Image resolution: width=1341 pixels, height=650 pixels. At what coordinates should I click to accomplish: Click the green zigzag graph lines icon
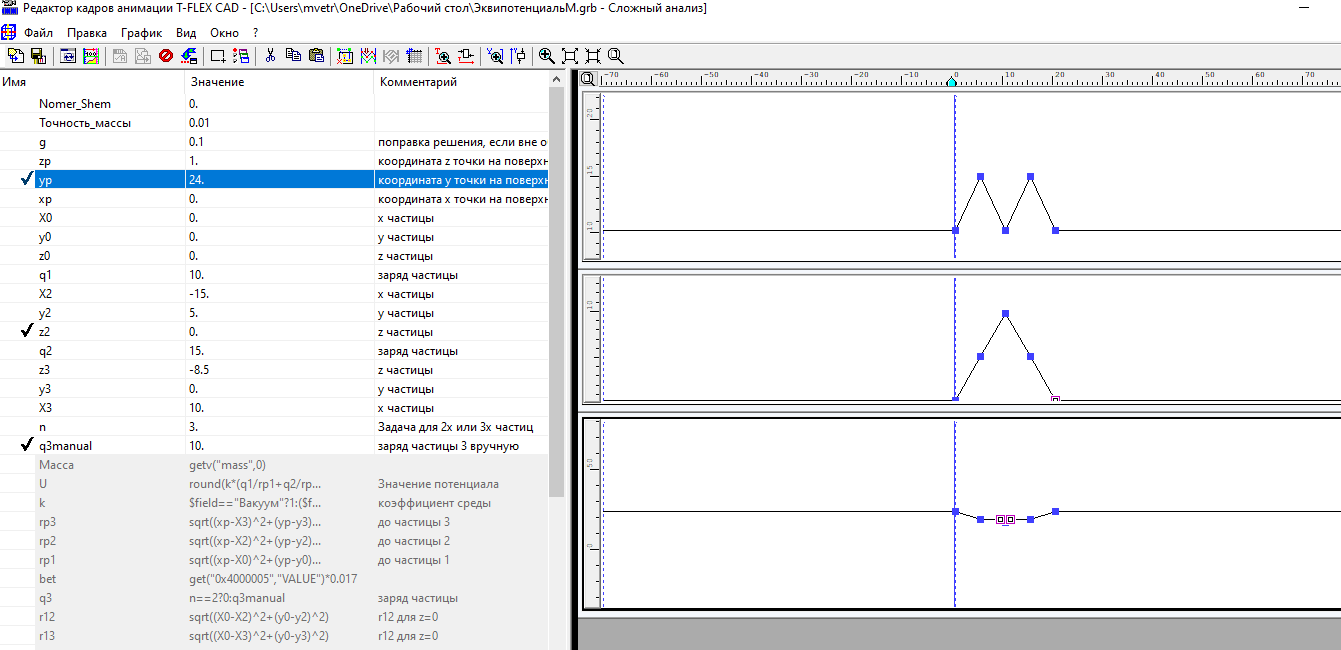click(368, 56)
